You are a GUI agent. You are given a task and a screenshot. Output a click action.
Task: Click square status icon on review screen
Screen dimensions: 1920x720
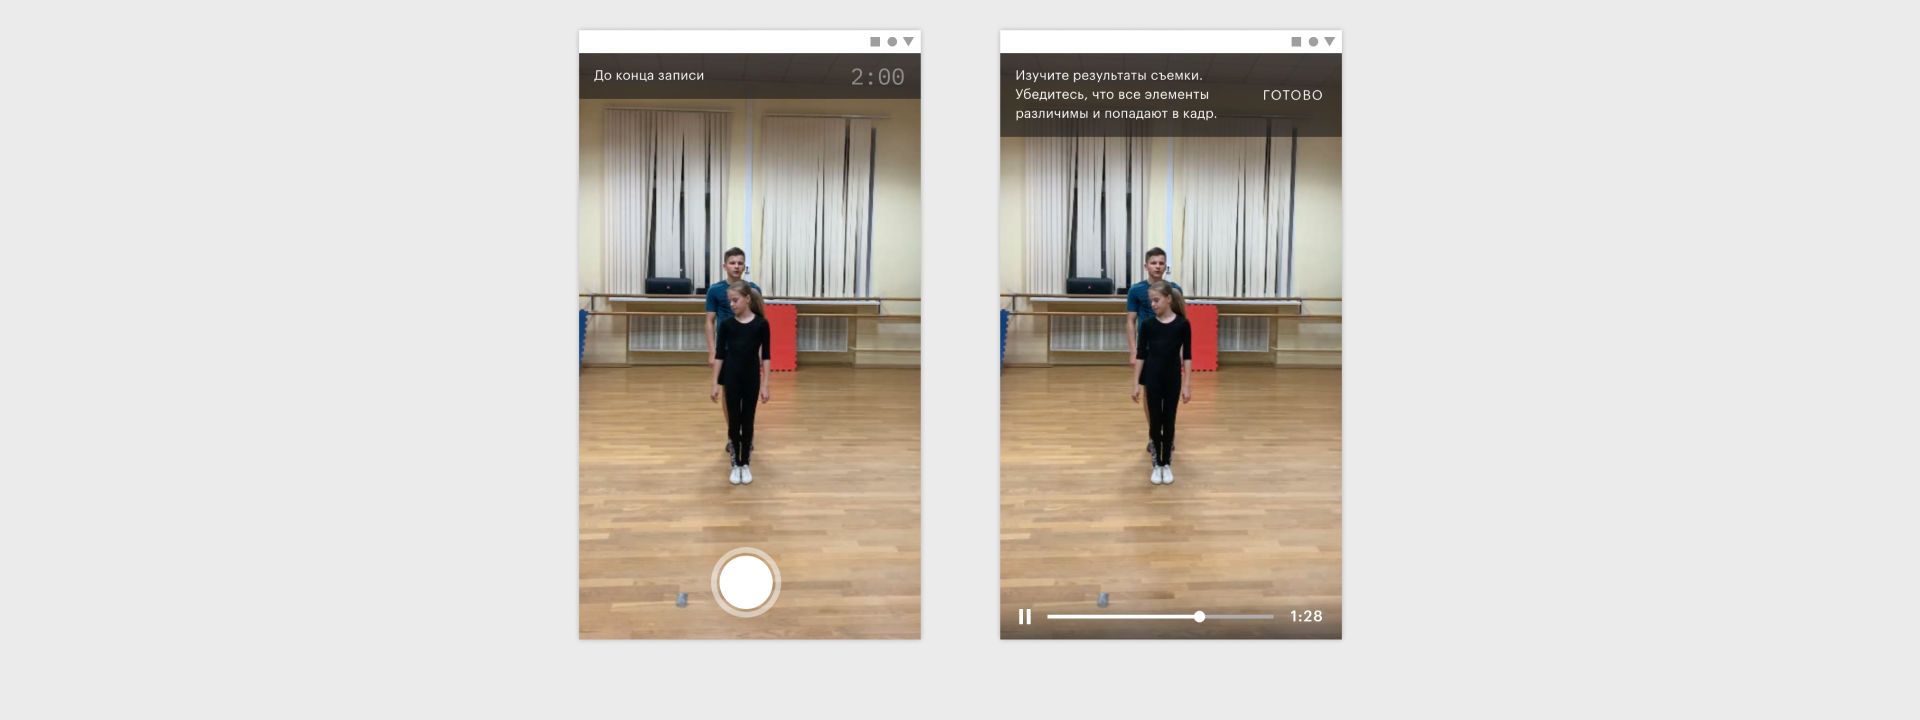[x=1296, y=42]
